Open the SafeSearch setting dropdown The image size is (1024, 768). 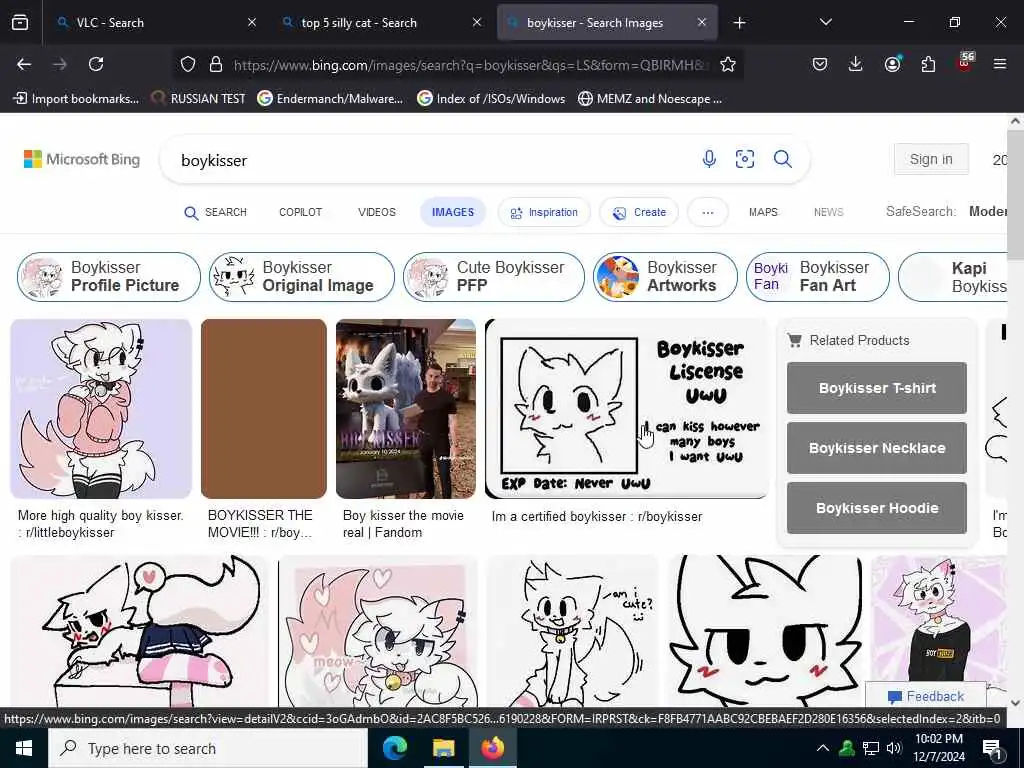pos(947,212)
